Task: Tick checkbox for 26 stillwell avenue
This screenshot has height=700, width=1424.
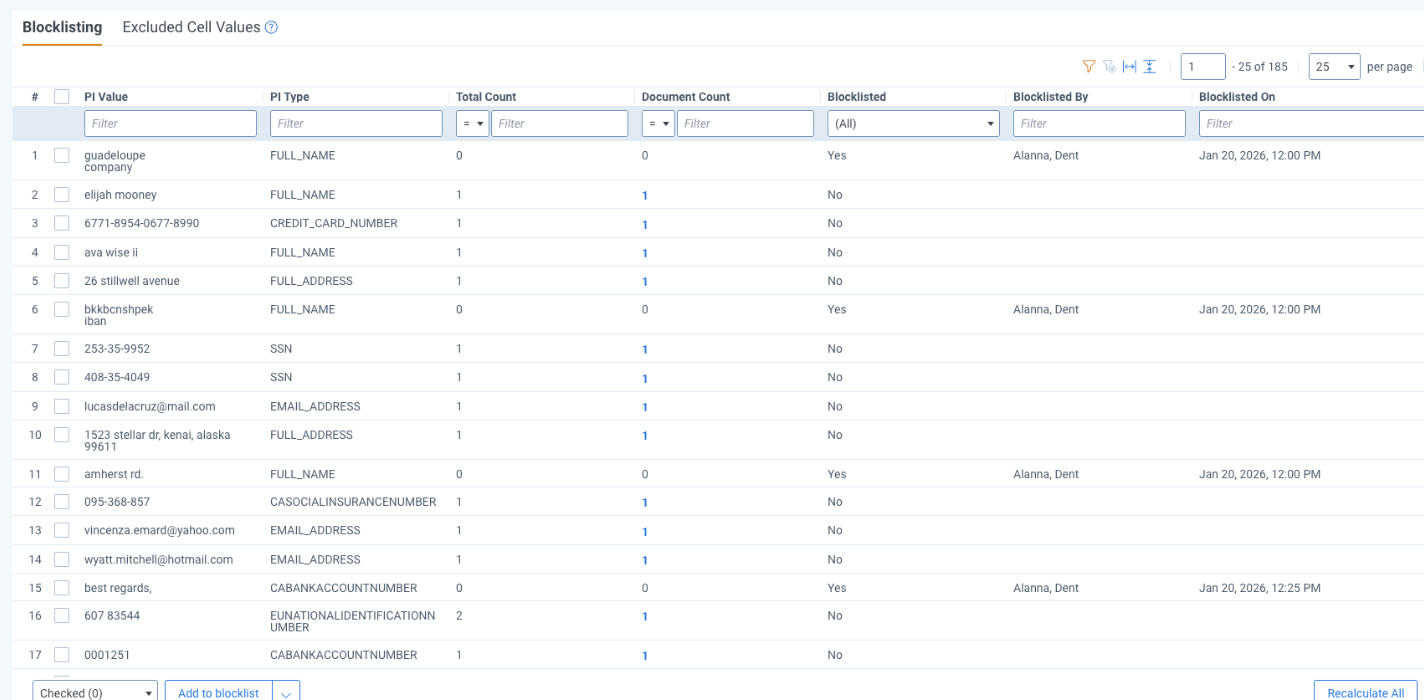Action: tap(62, 281)
